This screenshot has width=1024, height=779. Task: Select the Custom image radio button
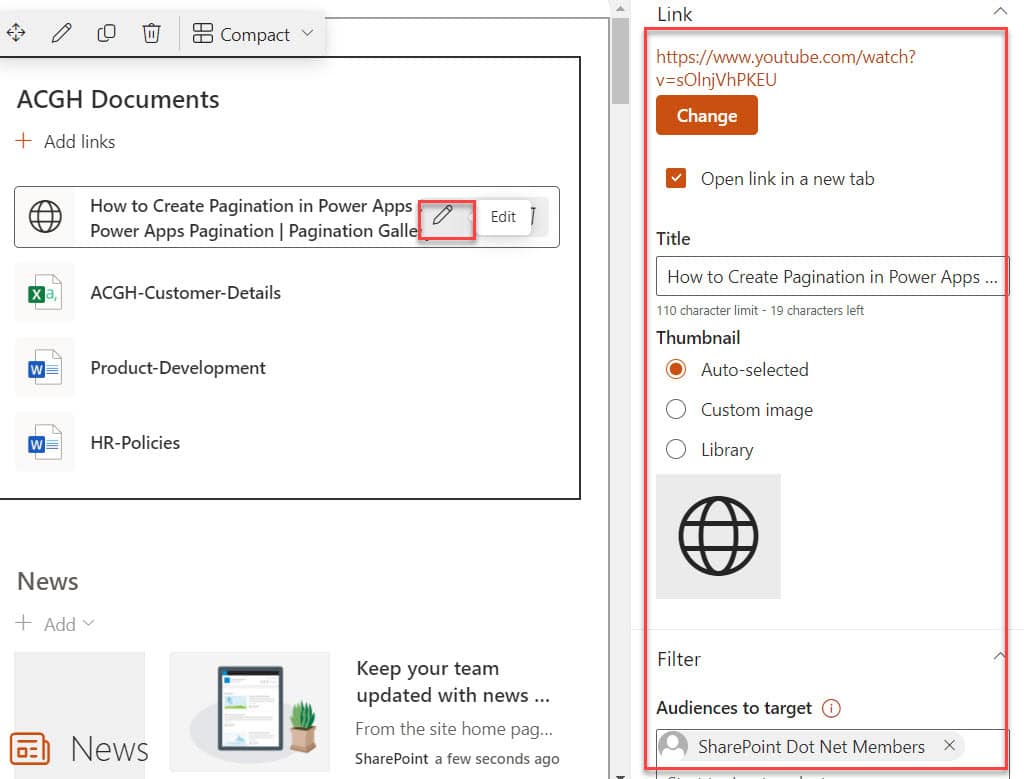click(x=676, y=409)
